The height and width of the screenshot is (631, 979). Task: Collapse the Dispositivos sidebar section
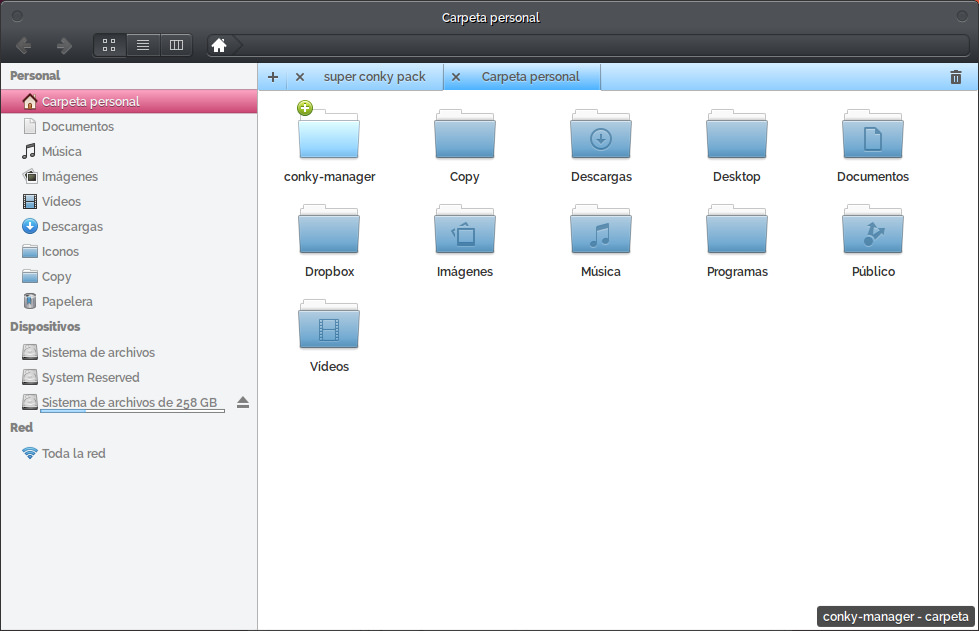click(45, 327)
